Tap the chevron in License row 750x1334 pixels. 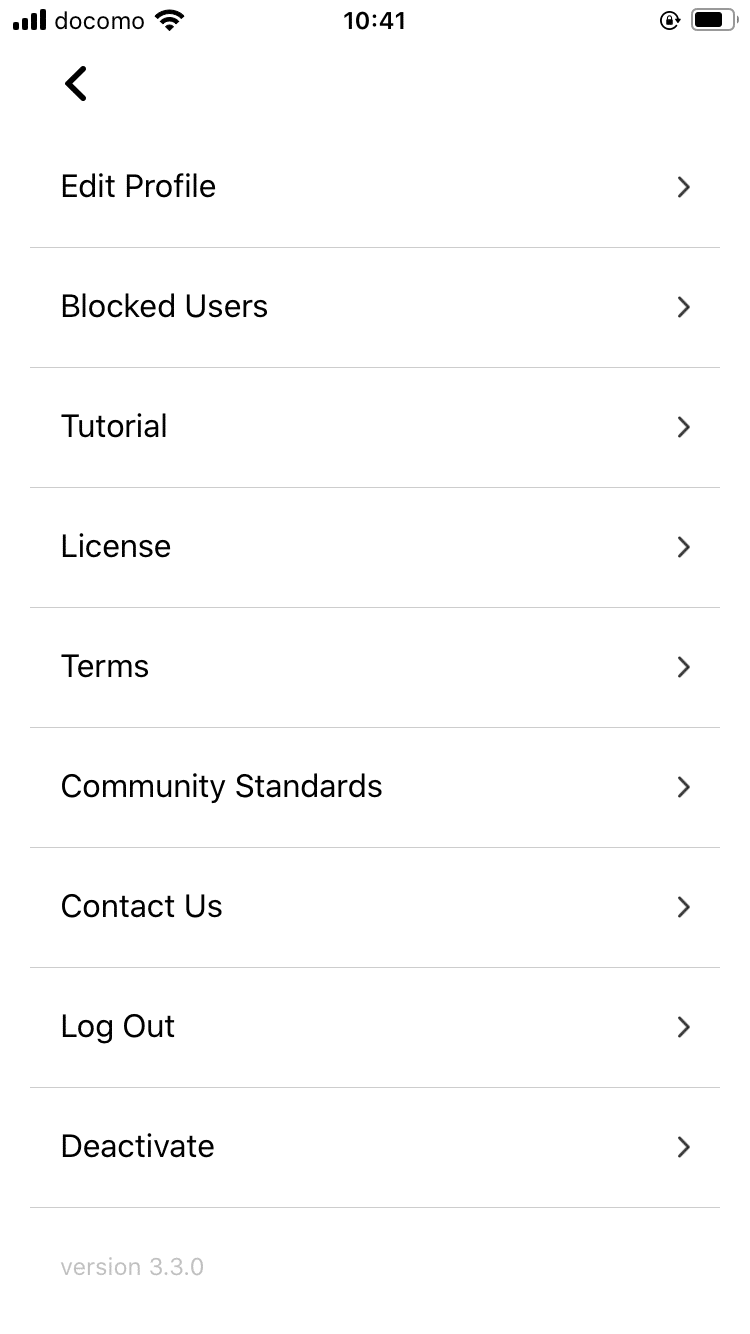click(684, 547)
